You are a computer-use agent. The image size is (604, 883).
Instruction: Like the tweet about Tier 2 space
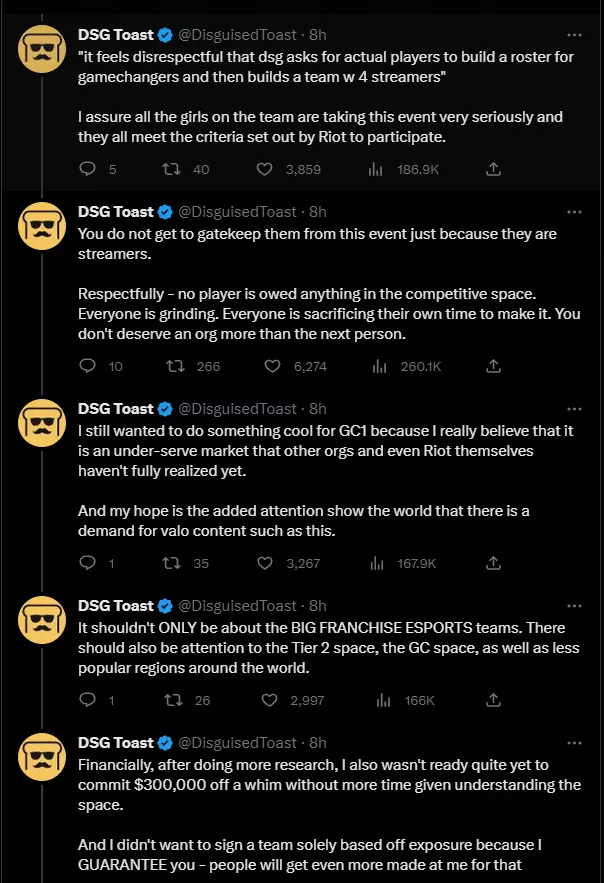point(268,700)
